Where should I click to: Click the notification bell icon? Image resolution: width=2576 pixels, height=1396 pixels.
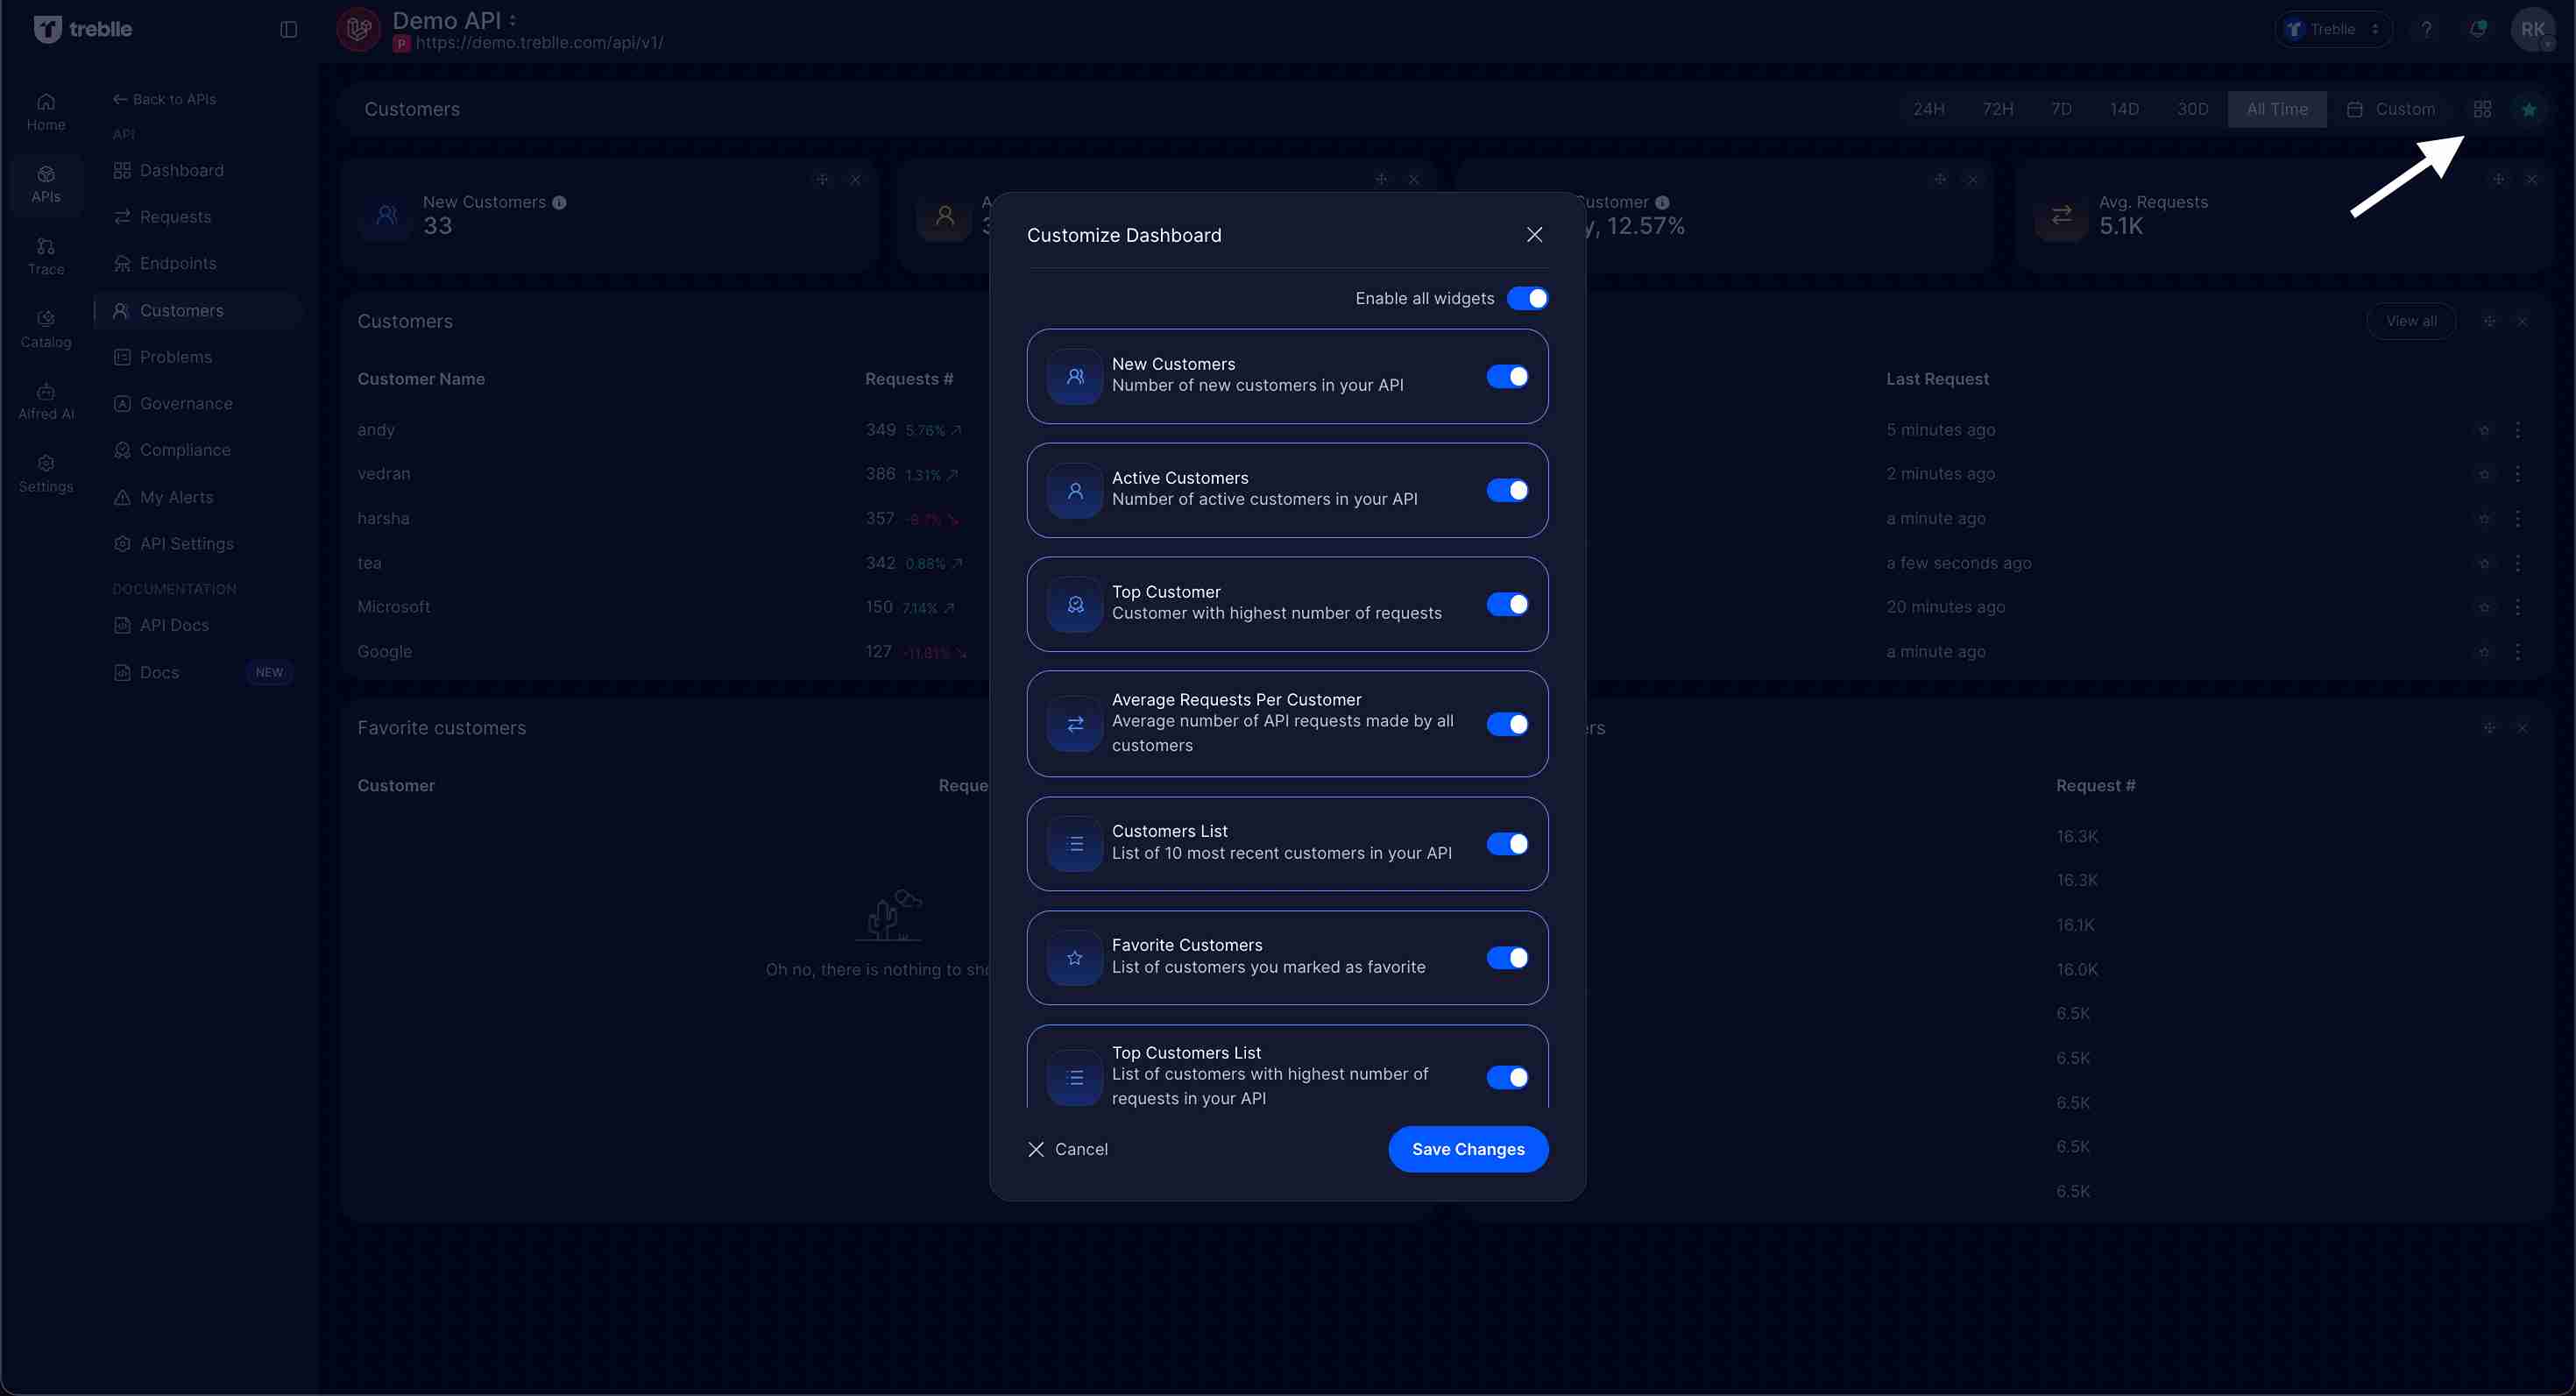[2478, 29]
